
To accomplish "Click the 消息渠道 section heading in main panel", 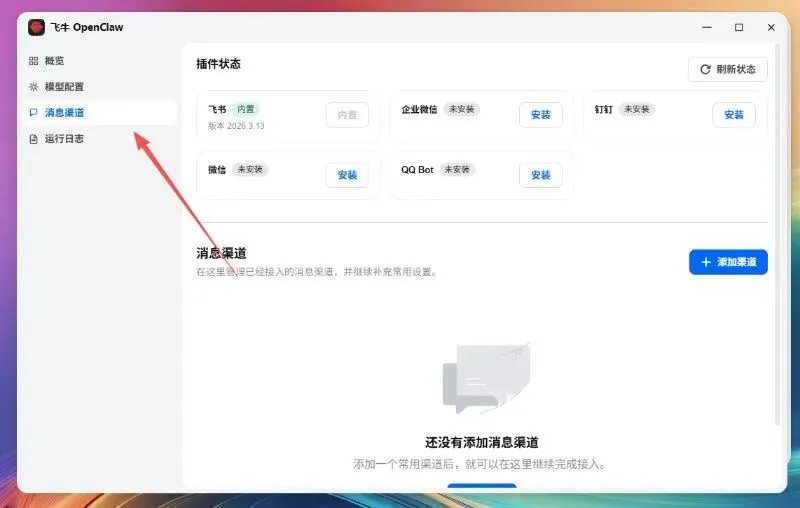I will click(221, 253).
